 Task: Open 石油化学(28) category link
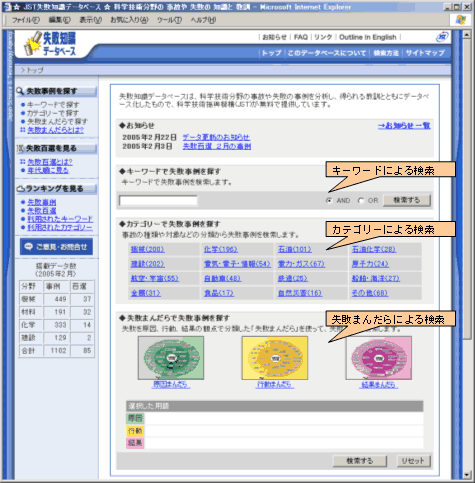point(374,249)
